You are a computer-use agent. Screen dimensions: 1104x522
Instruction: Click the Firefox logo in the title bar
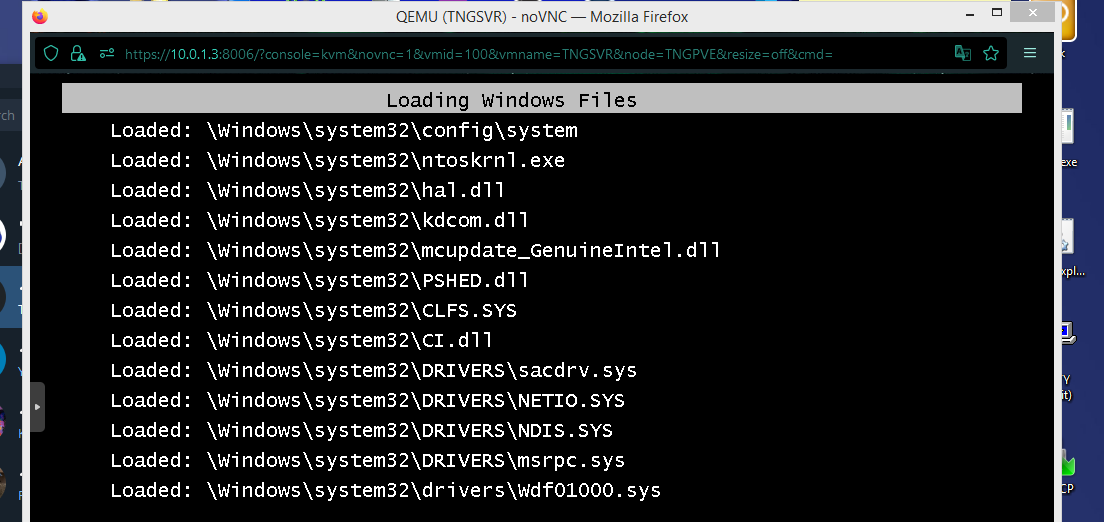39,17
